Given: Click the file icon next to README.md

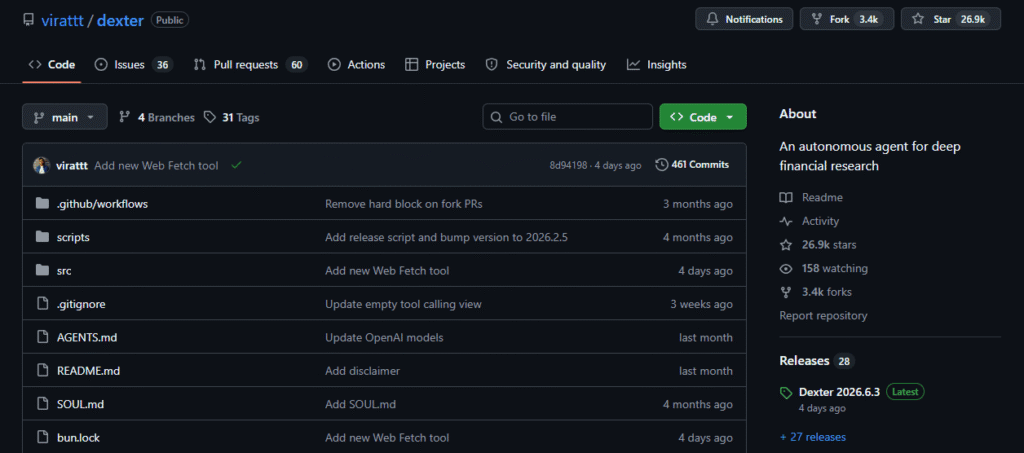Looking at the screenshot, I should 42,371.
